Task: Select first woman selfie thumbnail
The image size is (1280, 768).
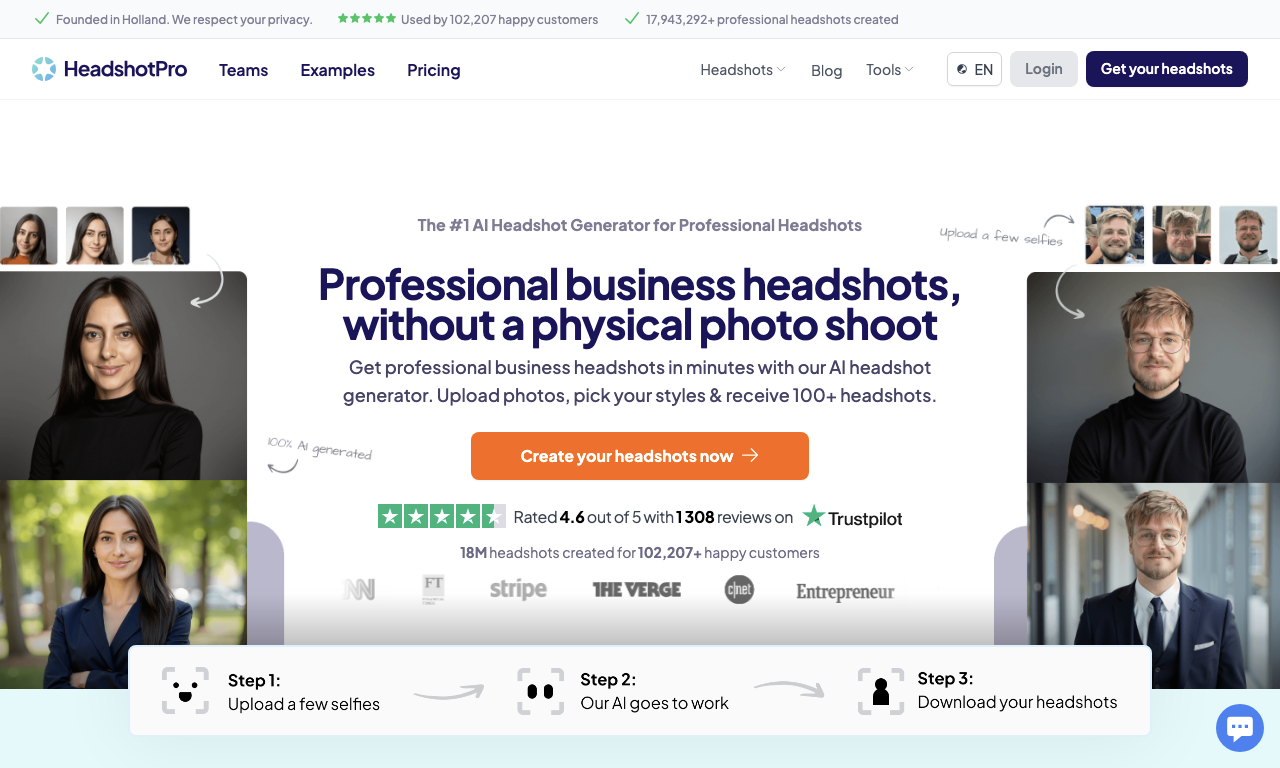Action: click(x=29, y=236)
